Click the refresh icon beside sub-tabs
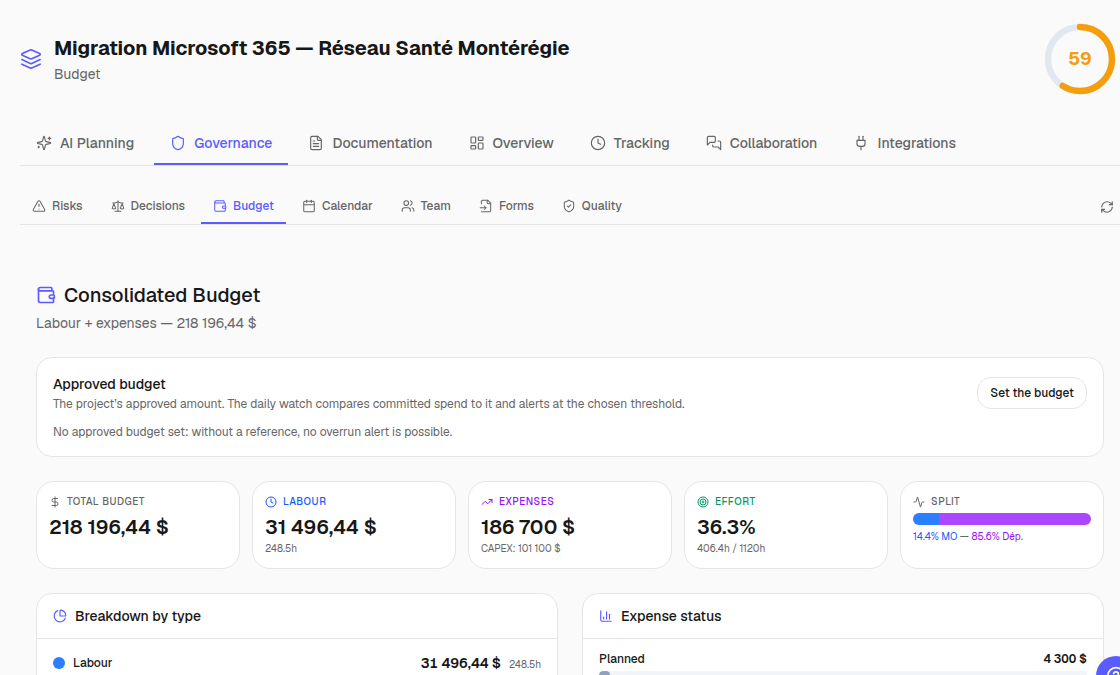 1106,206
